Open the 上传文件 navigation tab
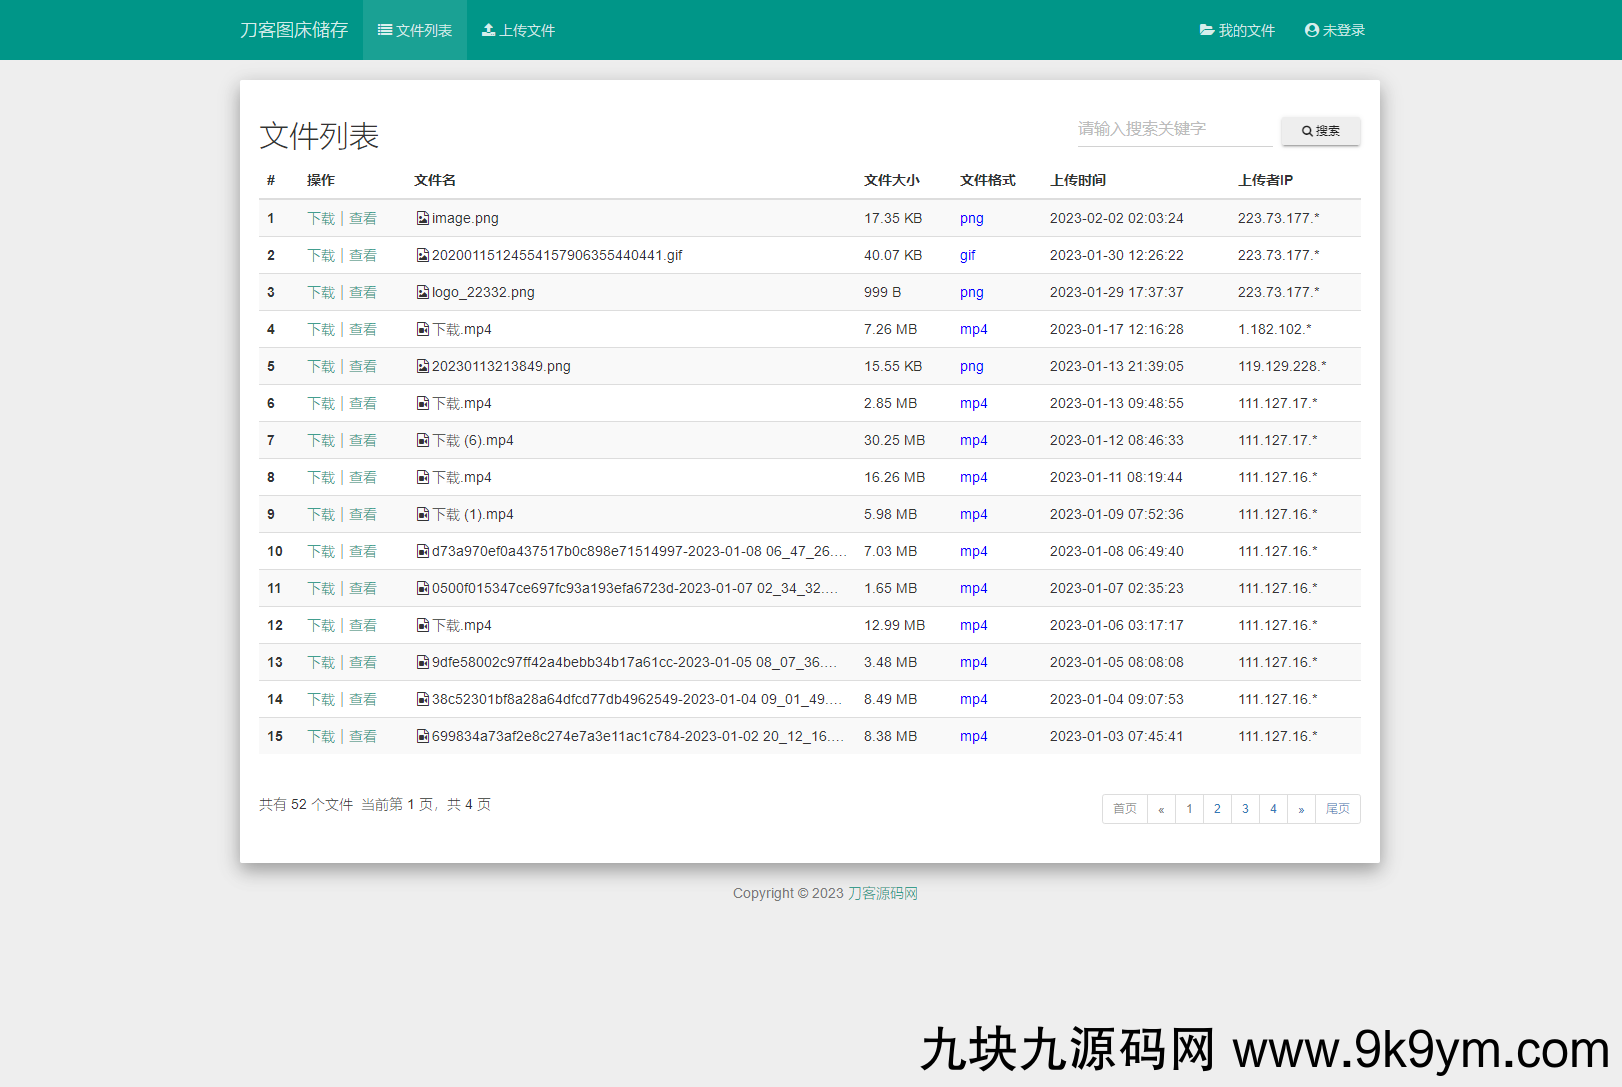 click(518, 30)
